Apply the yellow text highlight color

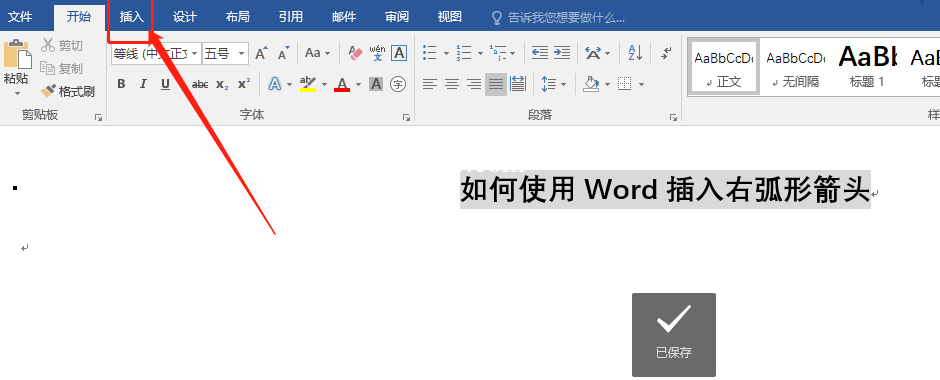tap(308, 84)
